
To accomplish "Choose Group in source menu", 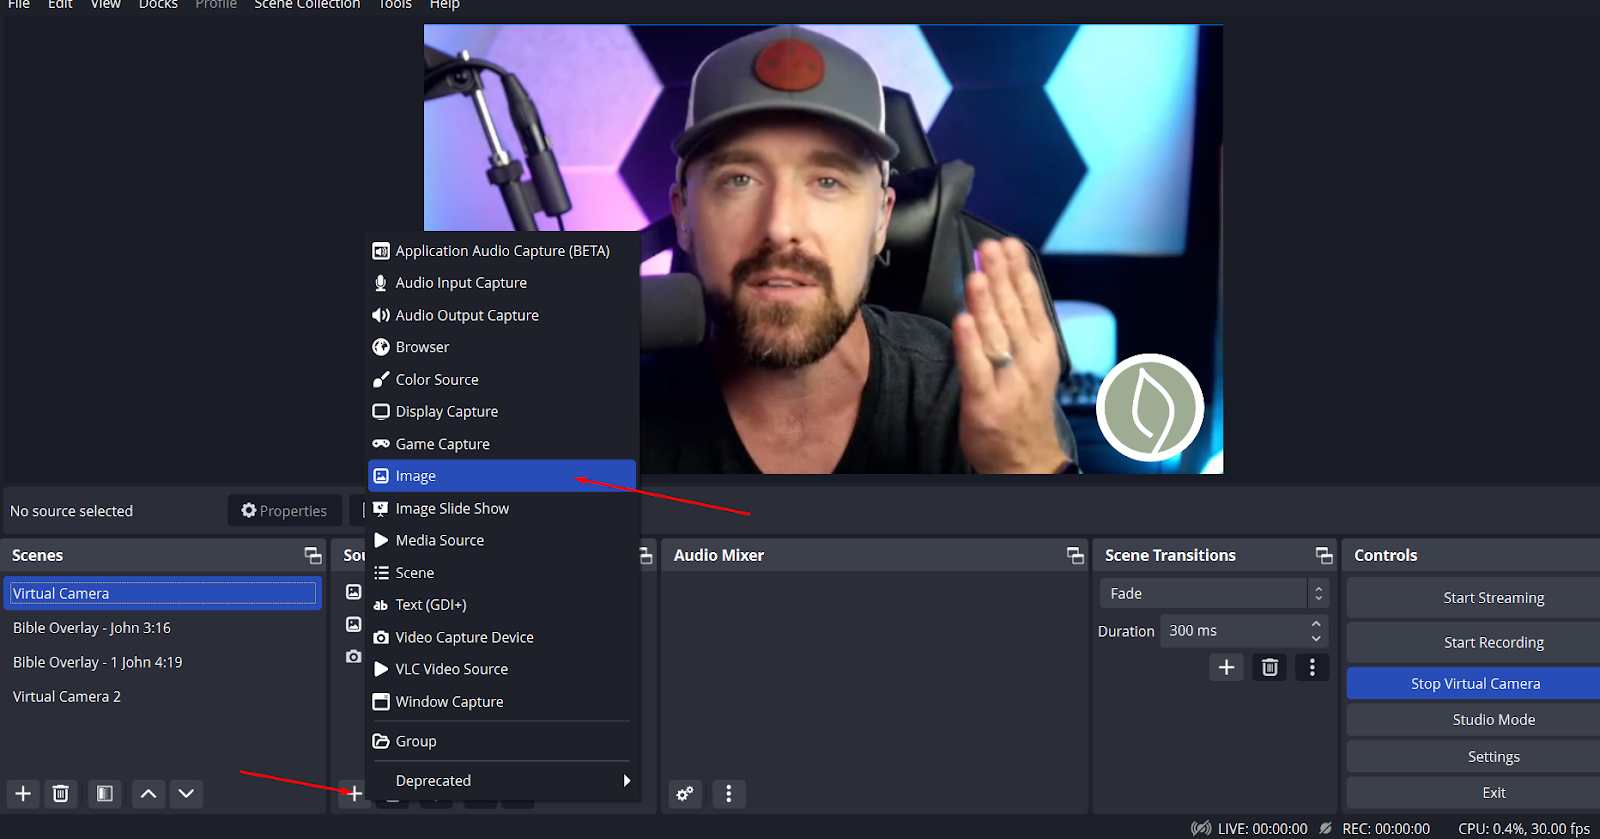I will pos(503,741).
